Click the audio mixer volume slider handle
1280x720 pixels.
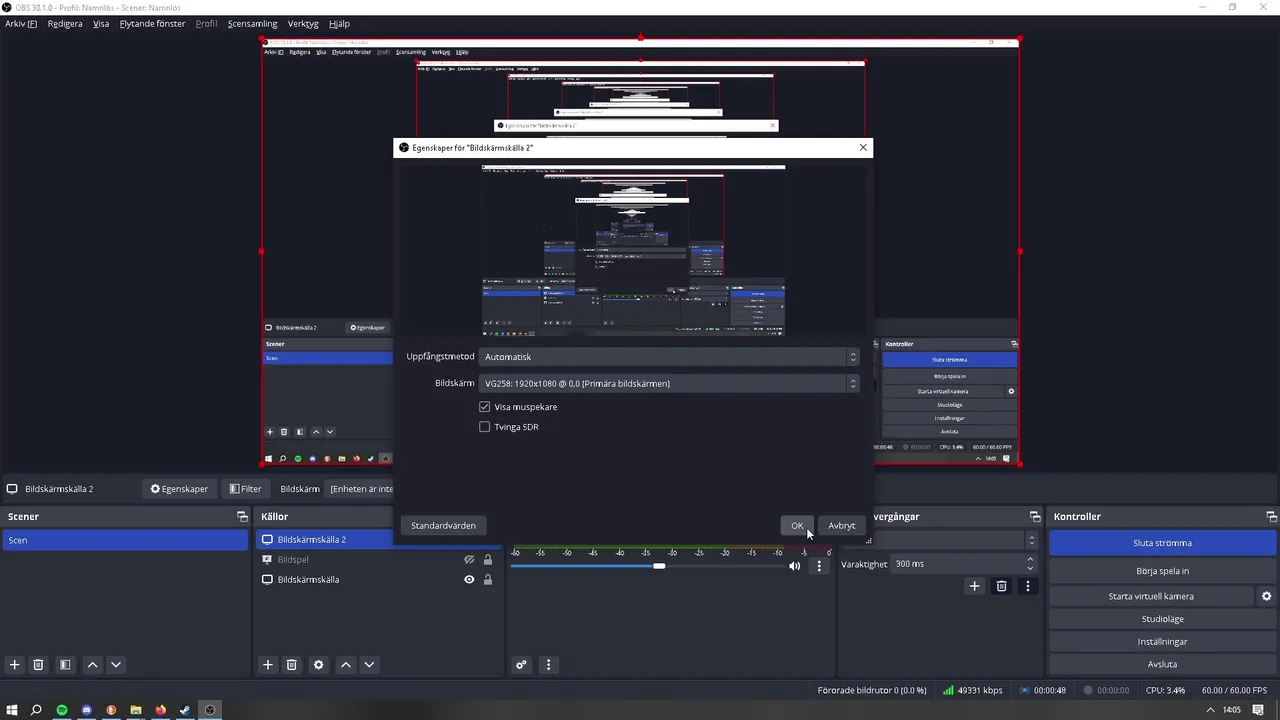tap(659, 566)
